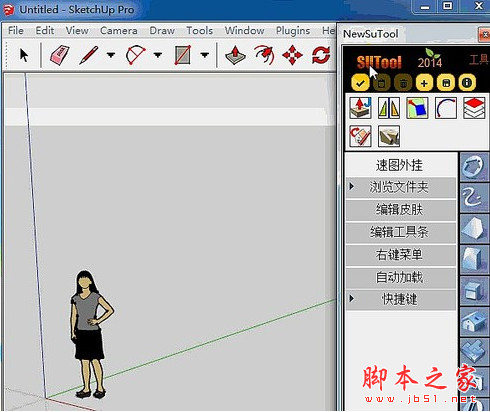The image size is (490, 412).
Task: Click the 浏览文件夹 button
Action: point(401,187)
